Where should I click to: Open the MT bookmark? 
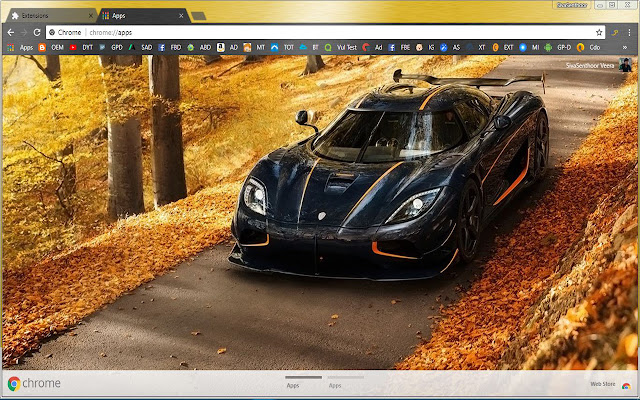click(x=254, y=47)
